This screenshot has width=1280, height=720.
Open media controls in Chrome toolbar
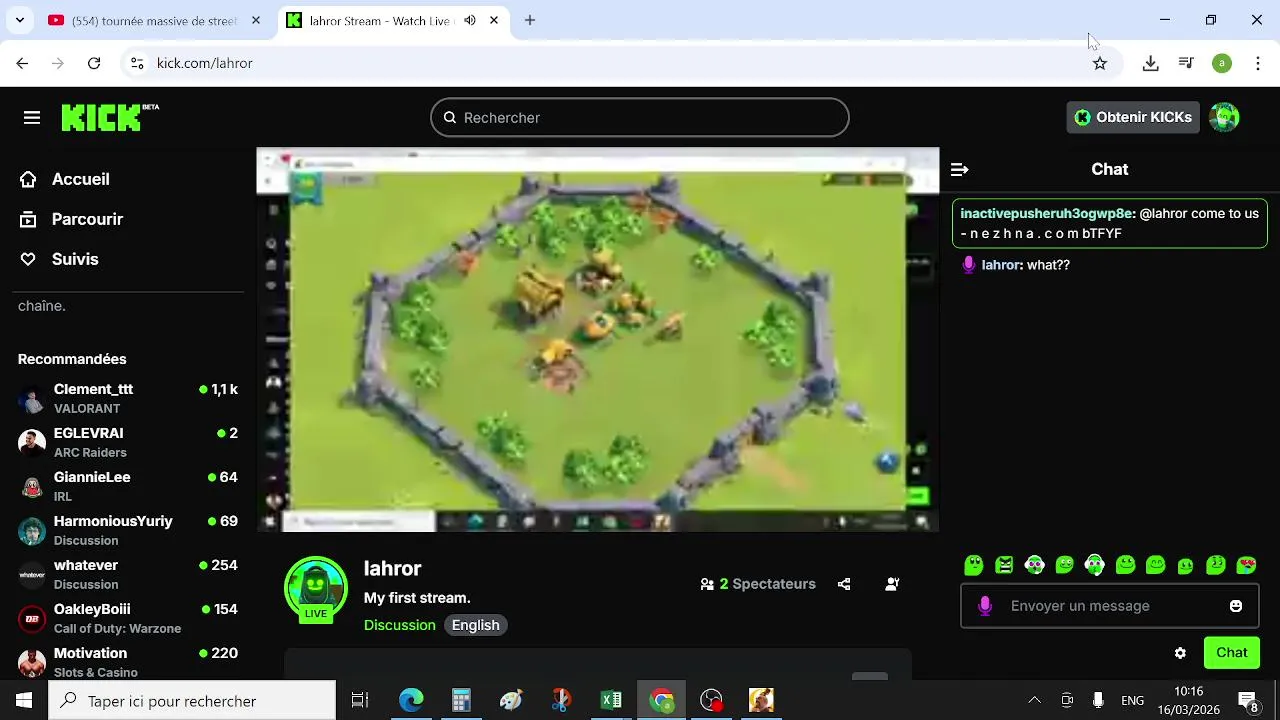pos(1186,63)
